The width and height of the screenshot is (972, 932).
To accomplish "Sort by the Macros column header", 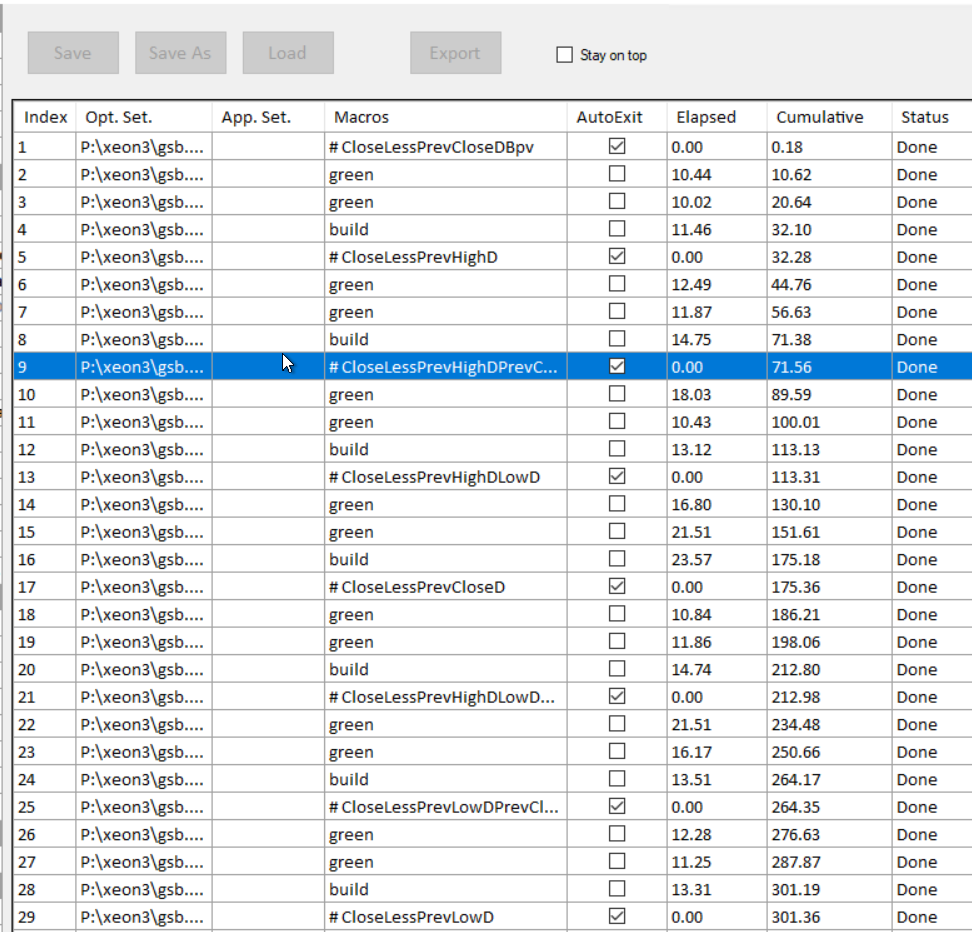I will tap(361, 117).
